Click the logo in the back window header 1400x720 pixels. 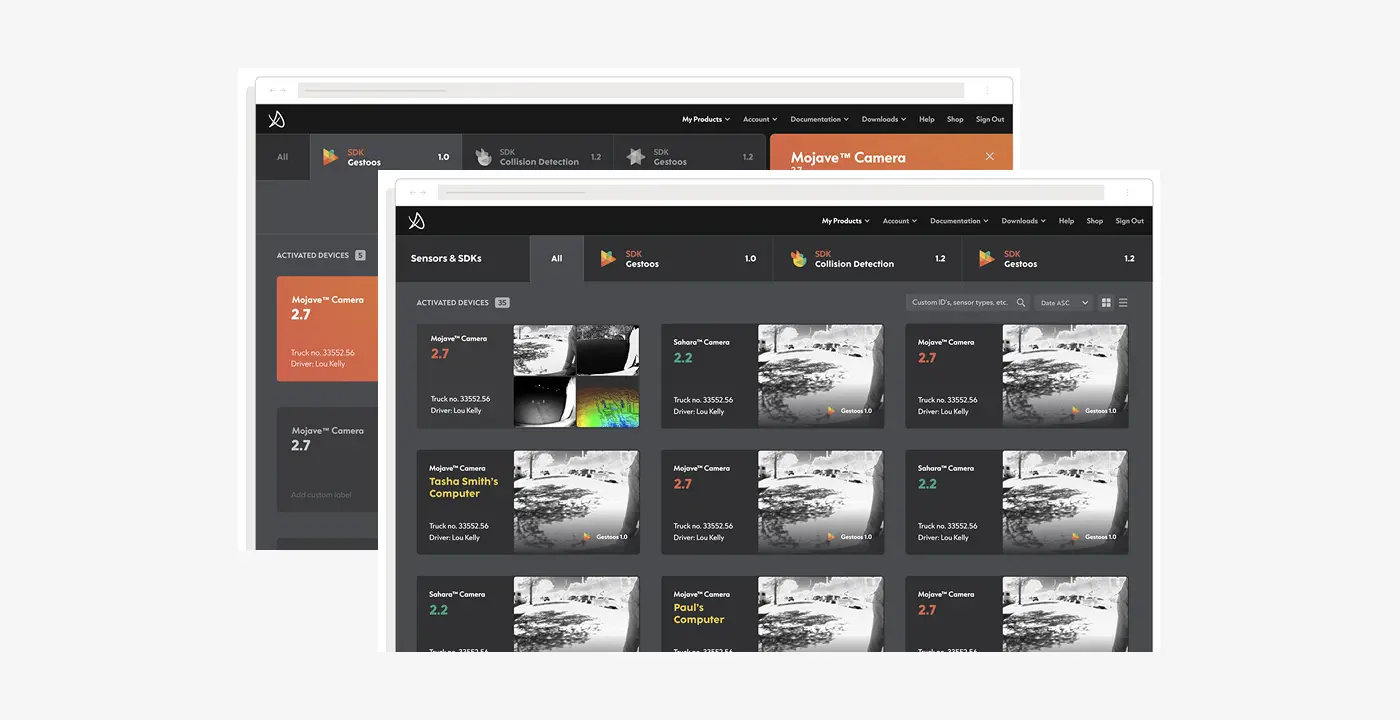(277, 119)
